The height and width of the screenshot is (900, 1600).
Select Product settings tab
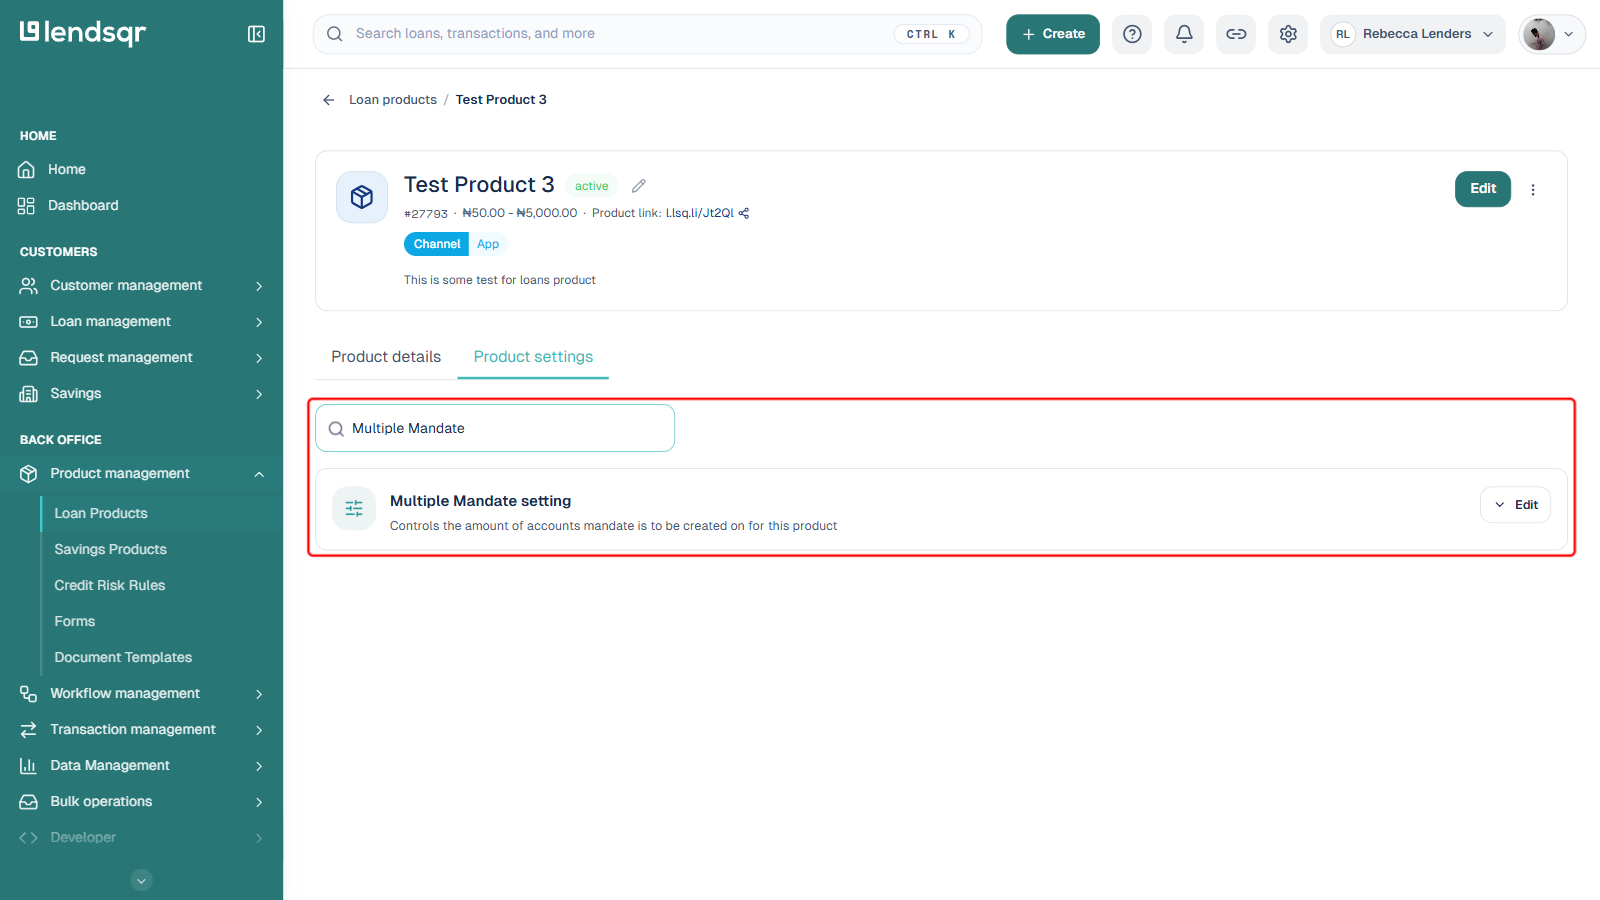(x=533, y=357)
